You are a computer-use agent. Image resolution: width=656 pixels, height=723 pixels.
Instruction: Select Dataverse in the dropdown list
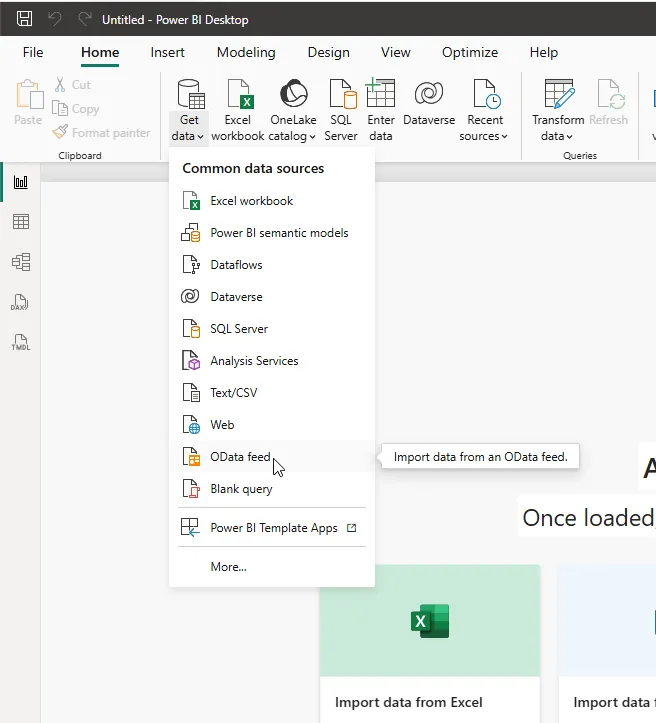point(272,296)
